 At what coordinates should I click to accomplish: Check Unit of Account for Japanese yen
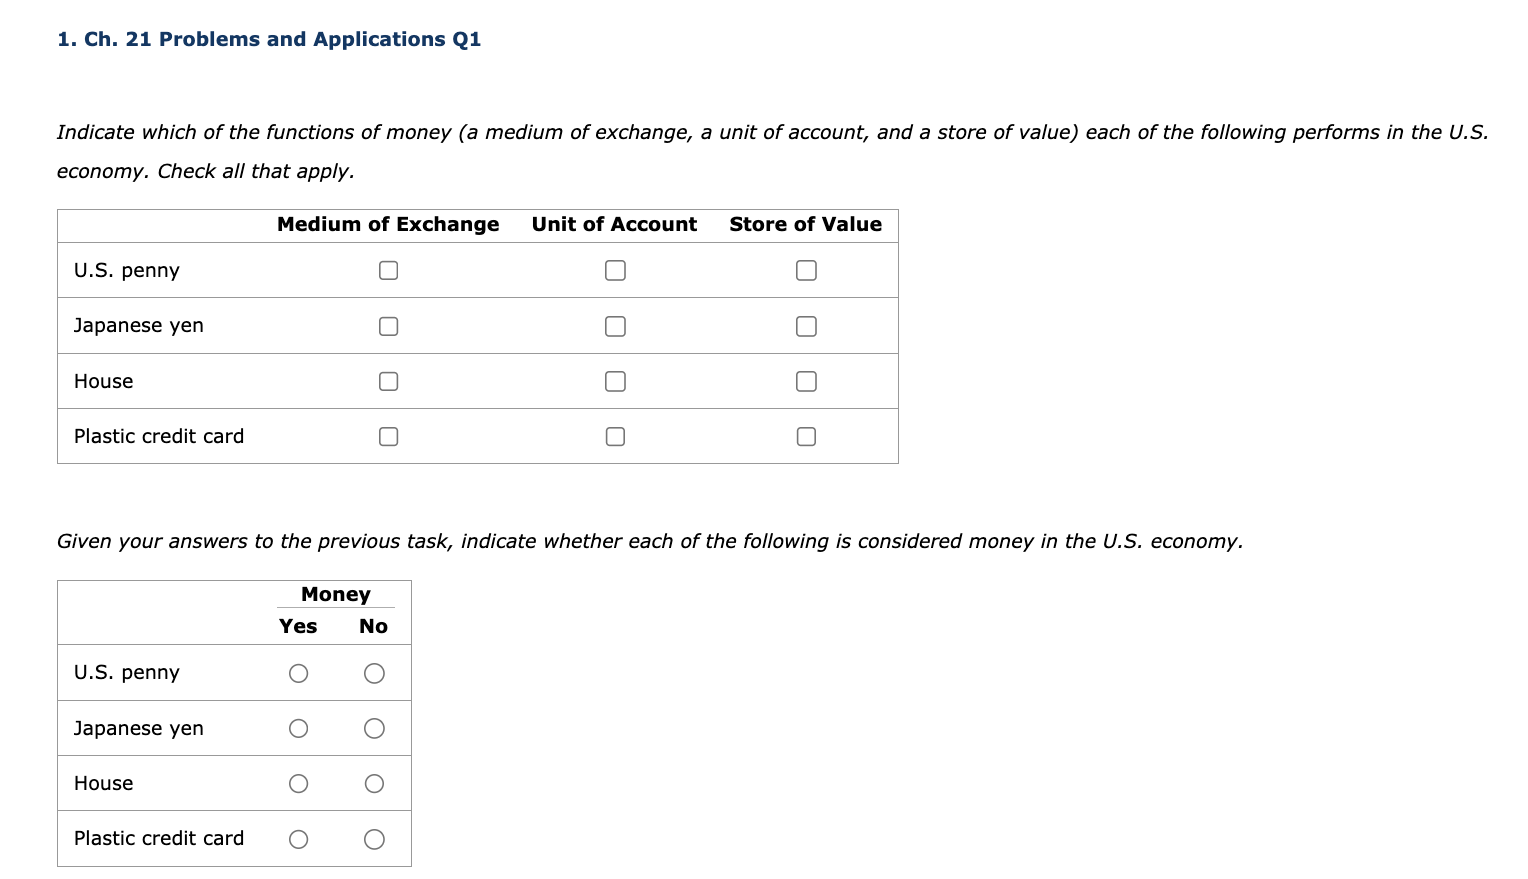pyautogui.click(x=615, y=325)
